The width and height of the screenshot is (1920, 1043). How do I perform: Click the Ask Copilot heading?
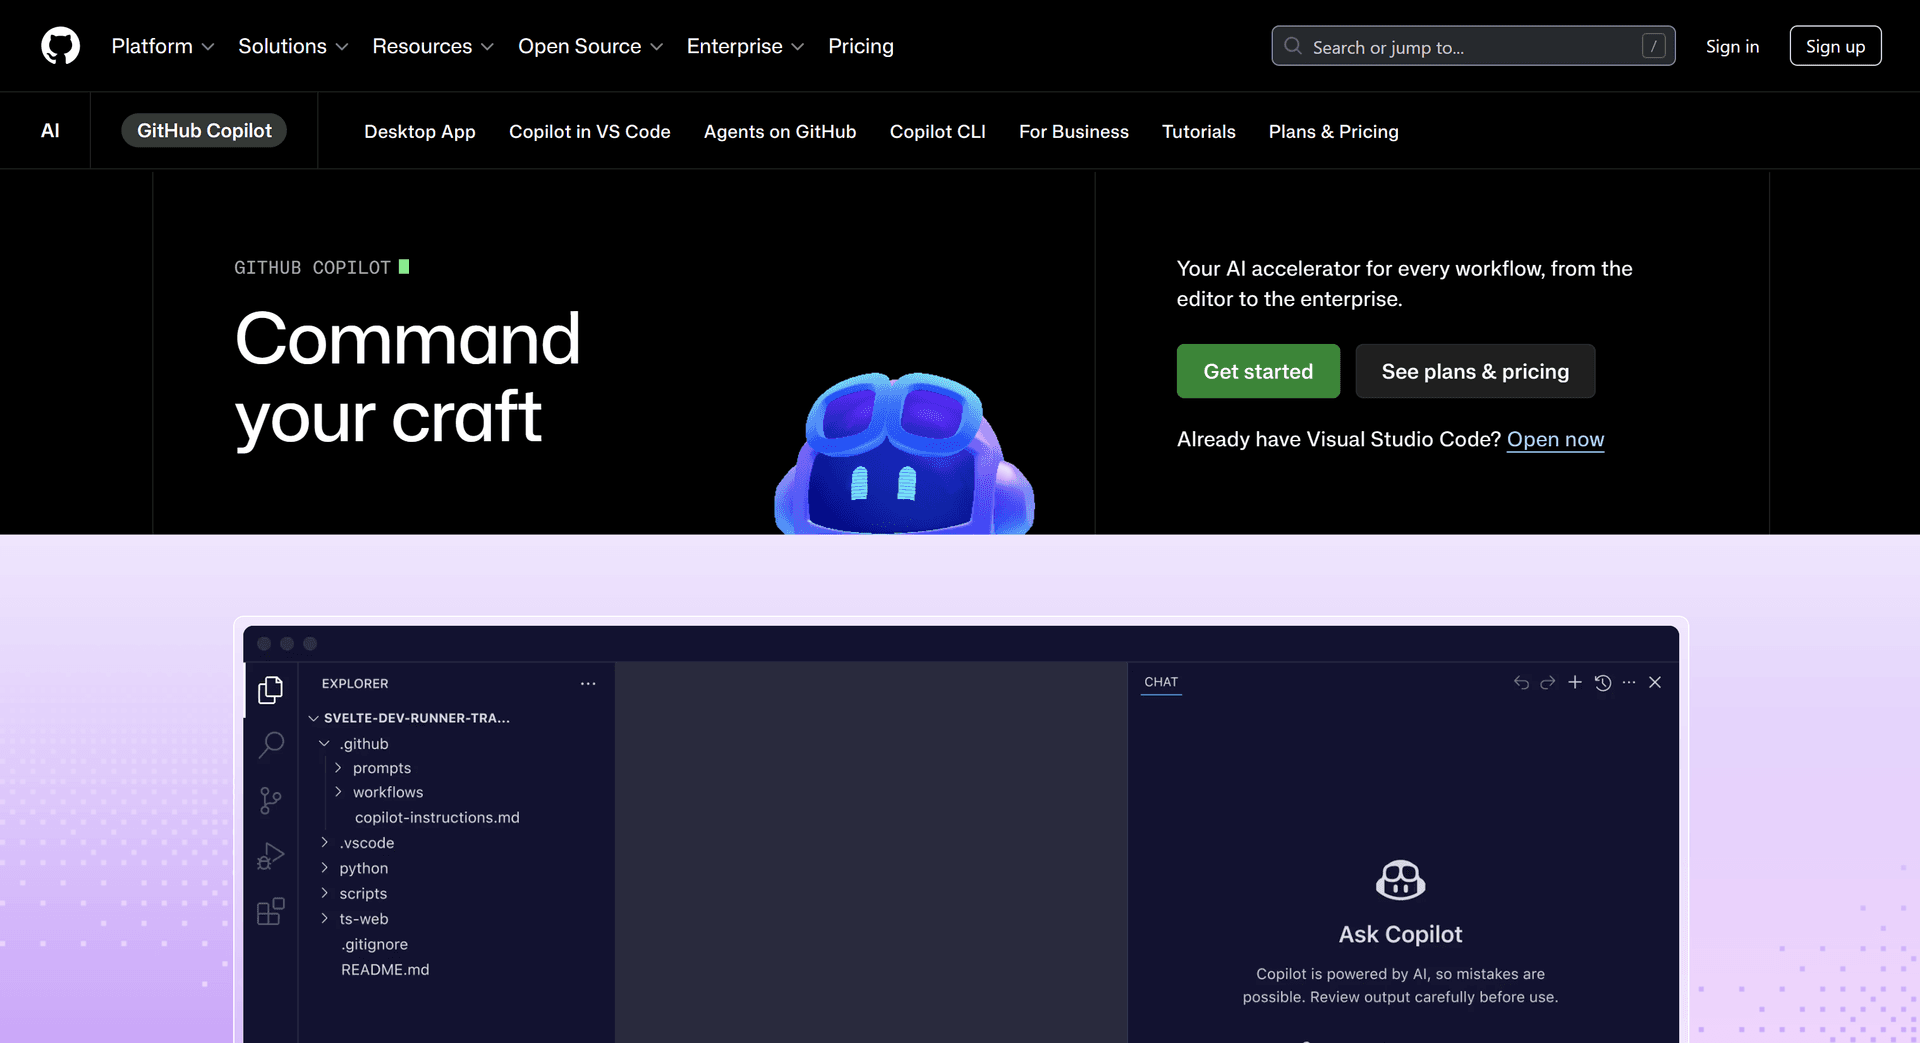[x=1400, y=934]
